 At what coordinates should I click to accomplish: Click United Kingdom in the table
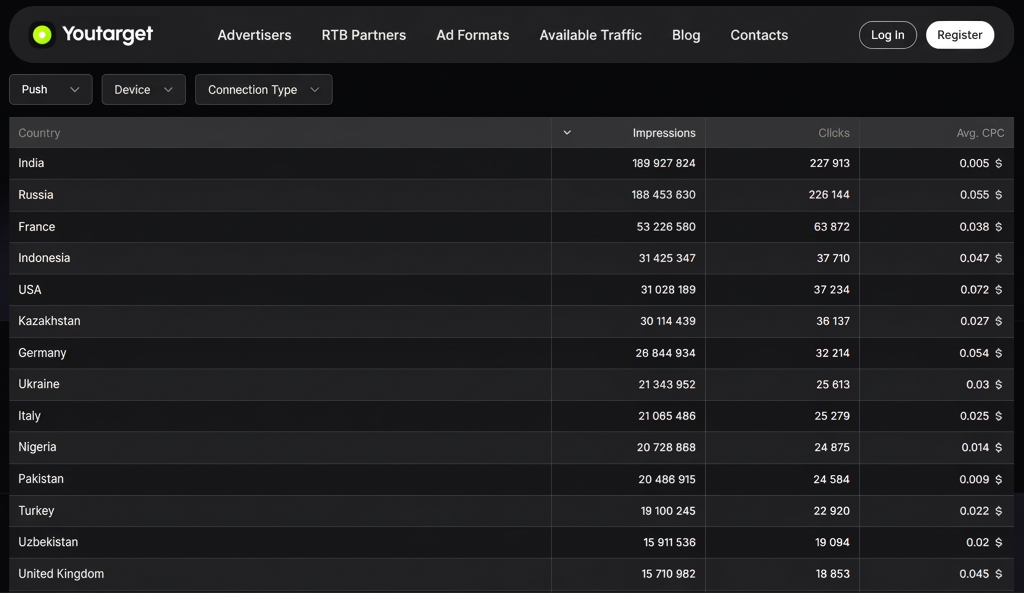[61, 573]
